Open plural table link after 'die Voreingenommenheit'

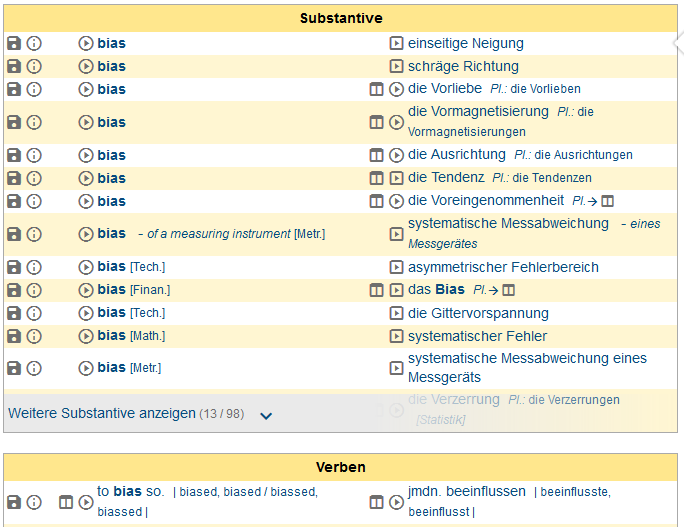pos(607,201)
